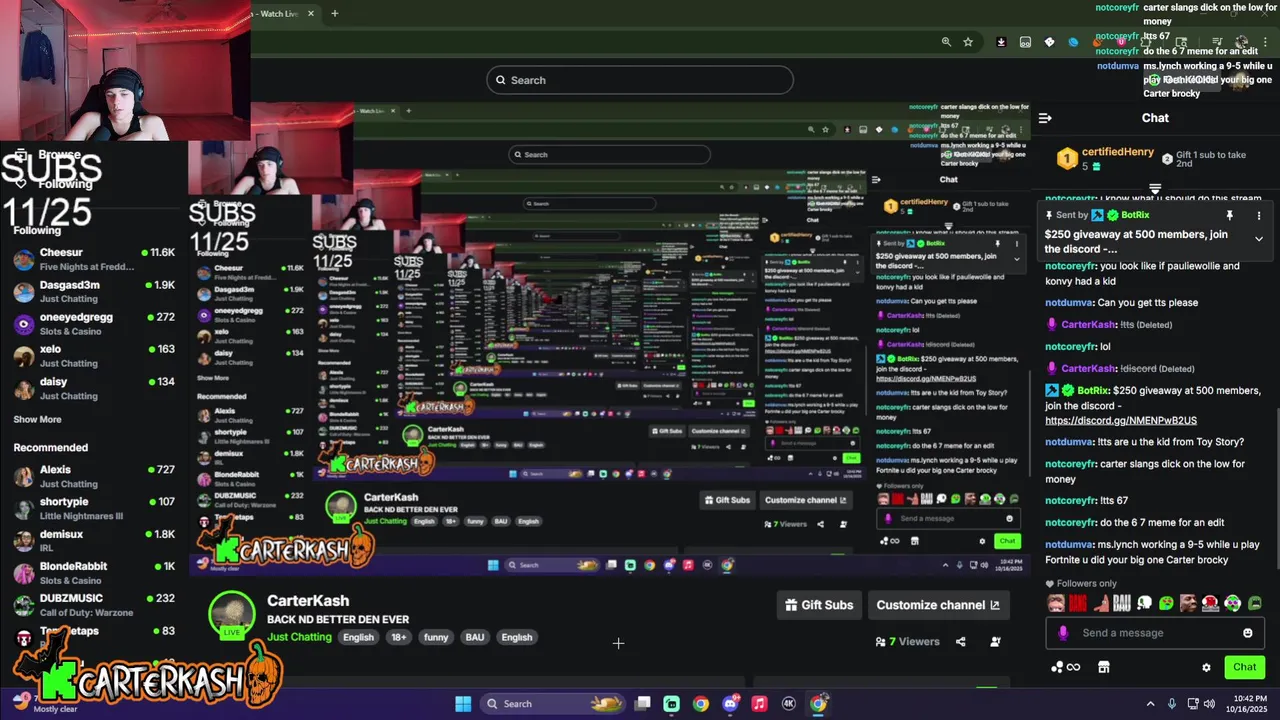Click certifiedHenry top gifter entry
Screen dimensions: 1280x720
point(1105,158)
